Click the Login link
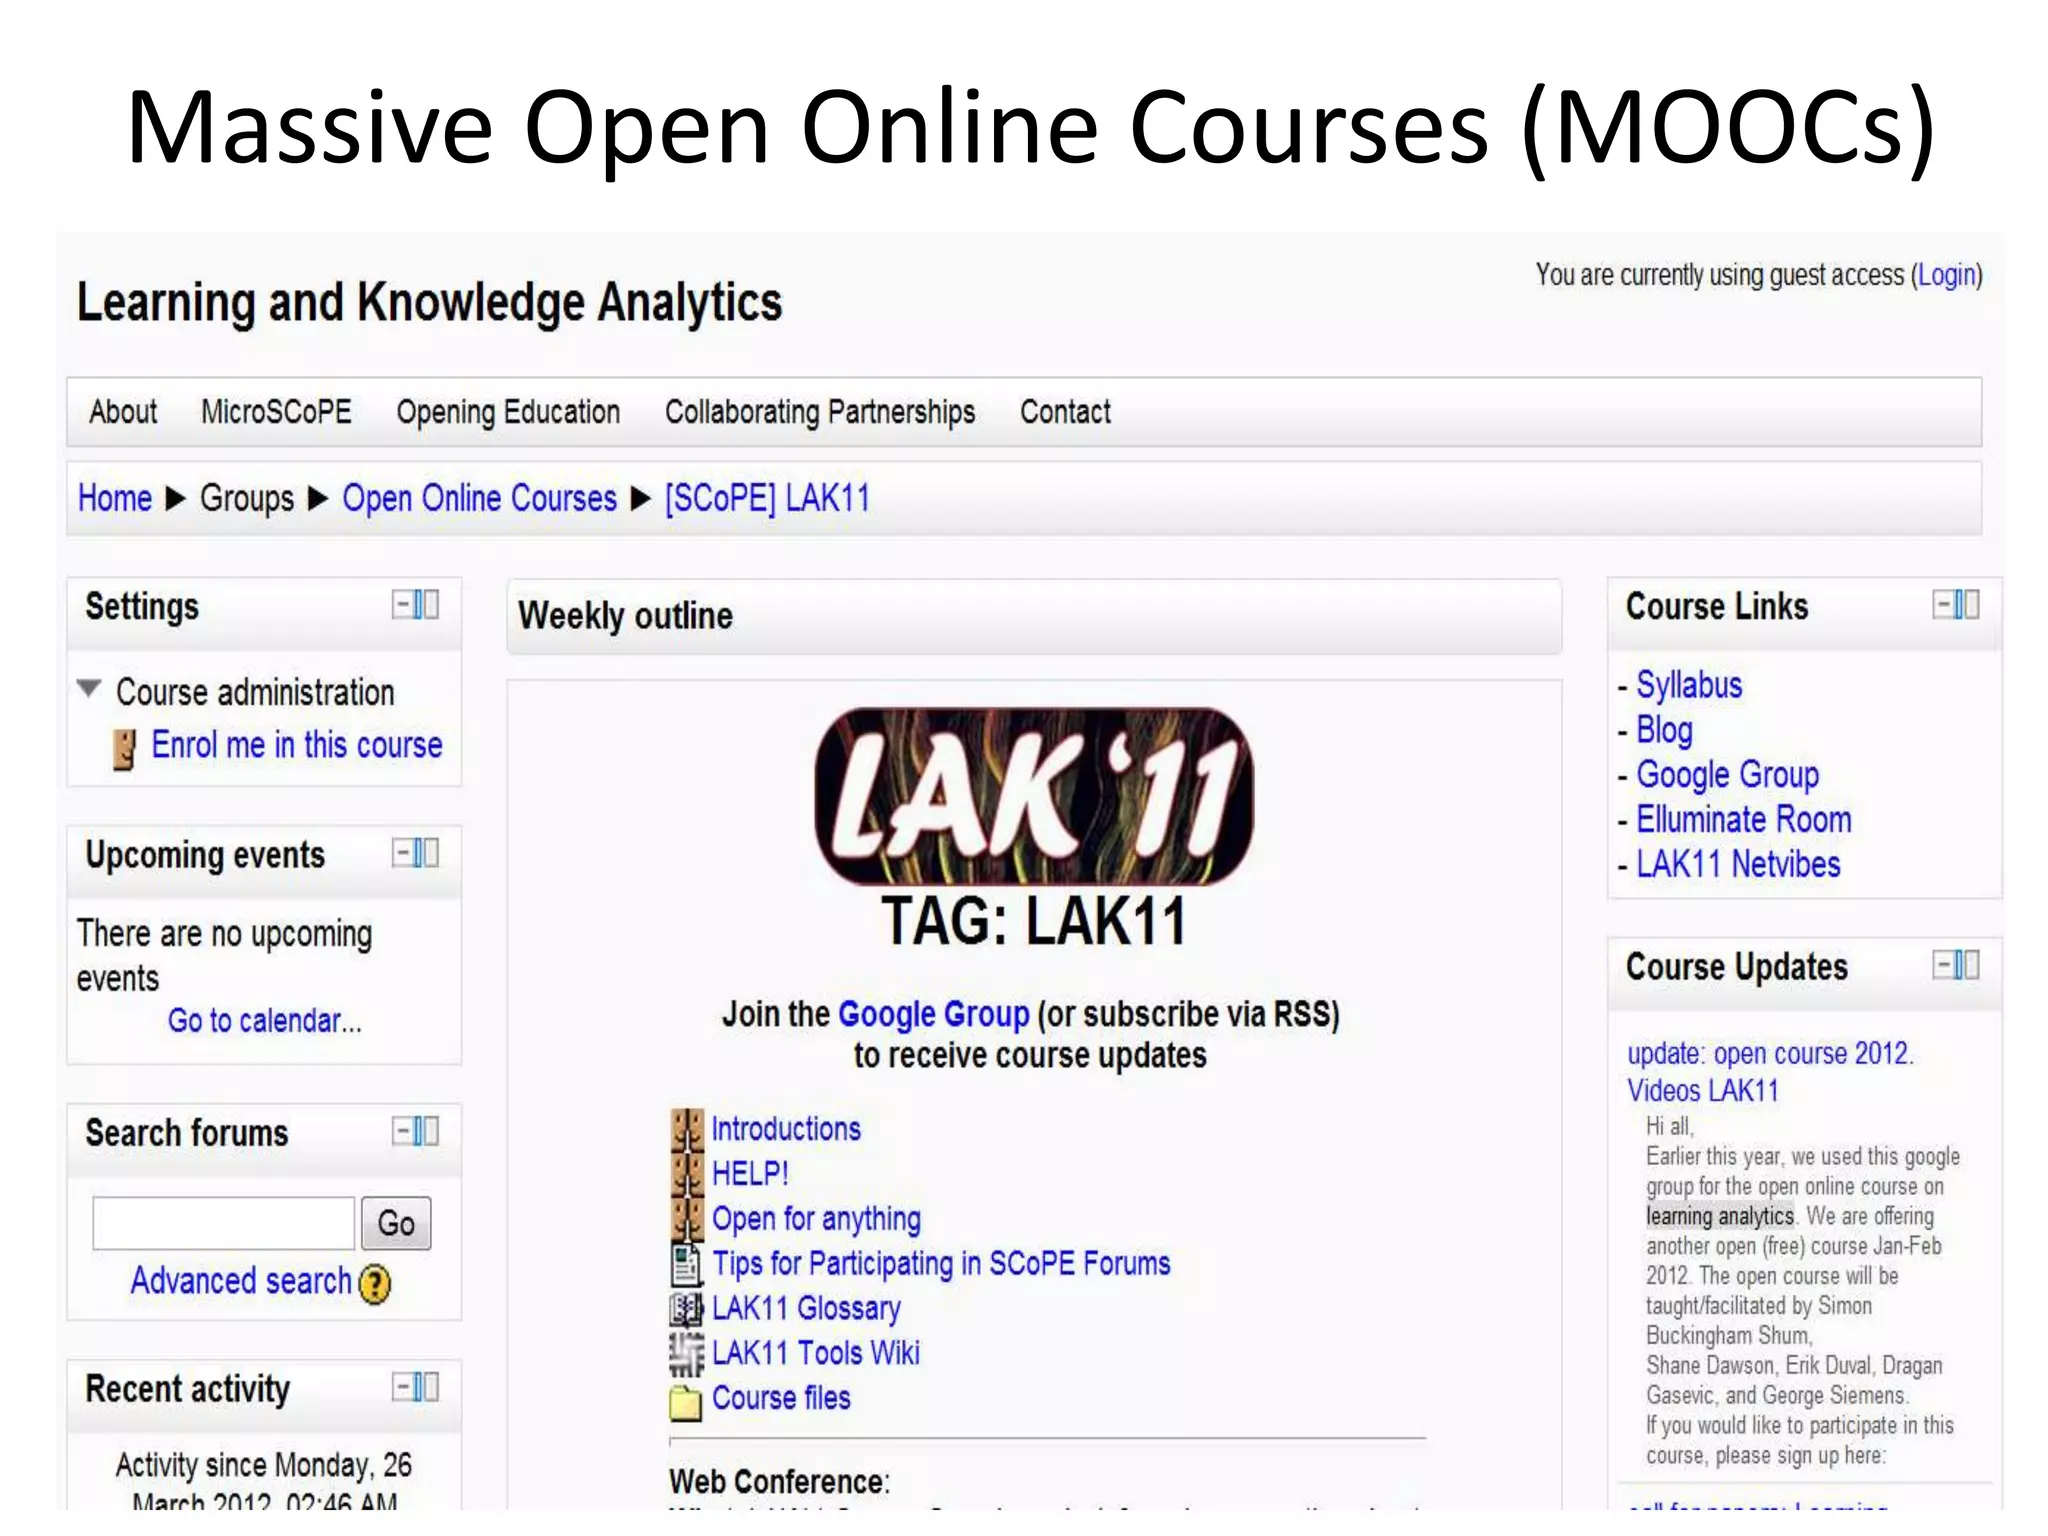2048x1536 pixels. pos(1945,275)
